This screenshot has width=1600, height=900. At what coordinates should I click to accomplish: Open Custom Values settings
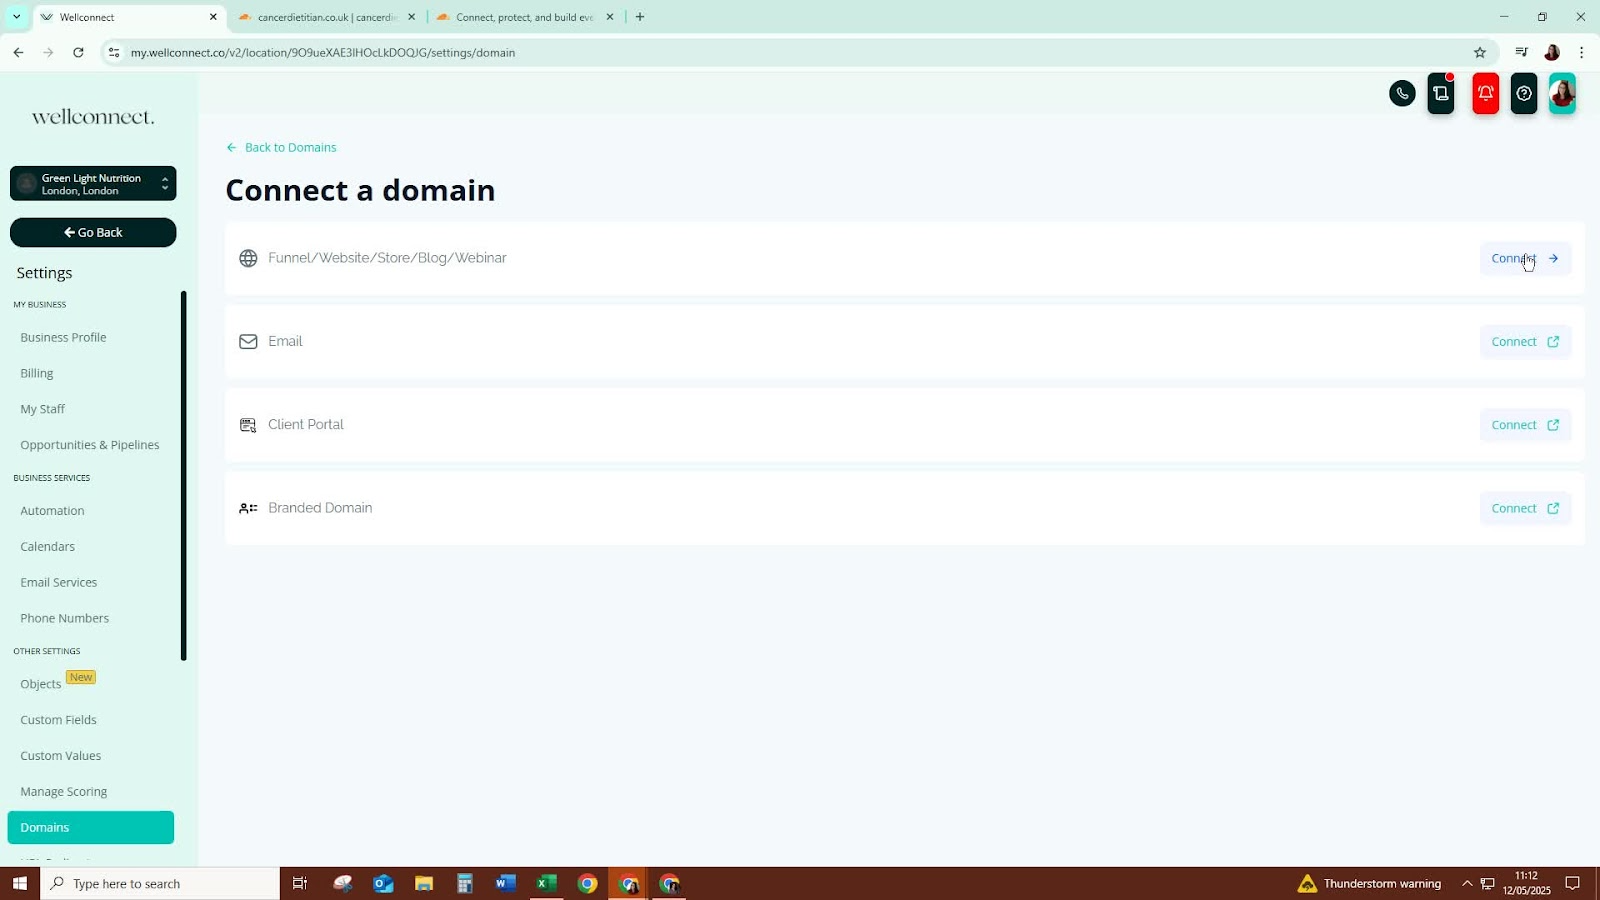point(61,756)
